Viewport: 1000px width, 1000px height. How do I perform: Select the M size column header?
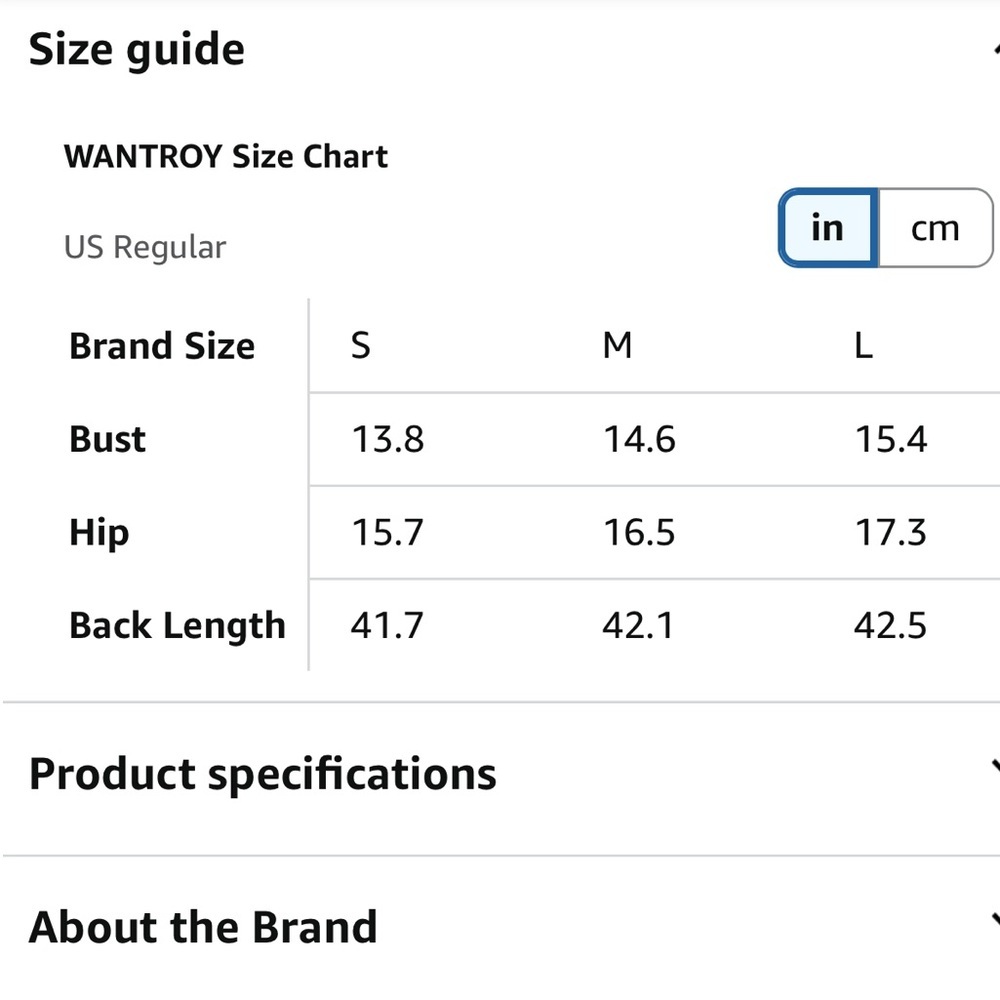click(617, 346)
